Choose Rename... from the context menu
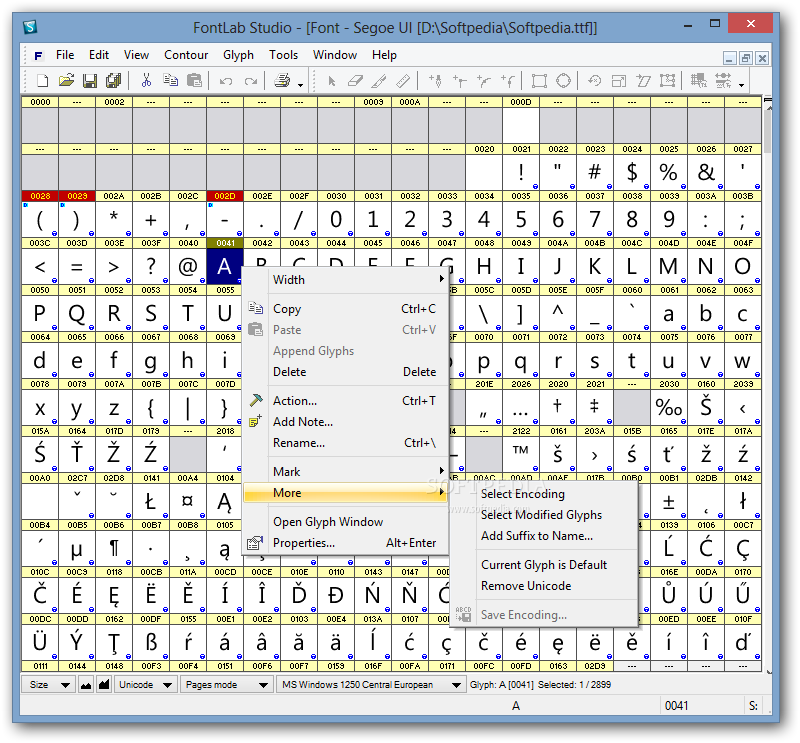The width and height of the screenshot is (800, 743). [345, 442]
